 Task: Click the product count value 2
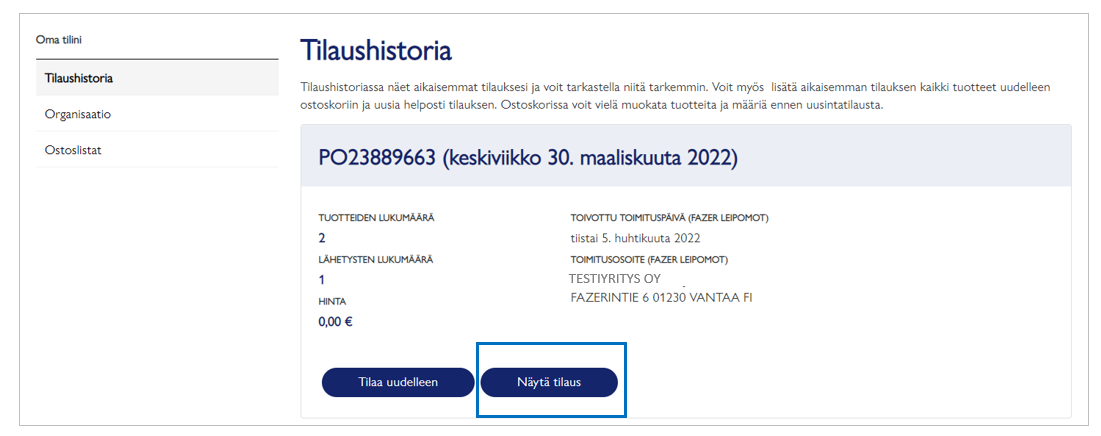pos(322,238)
